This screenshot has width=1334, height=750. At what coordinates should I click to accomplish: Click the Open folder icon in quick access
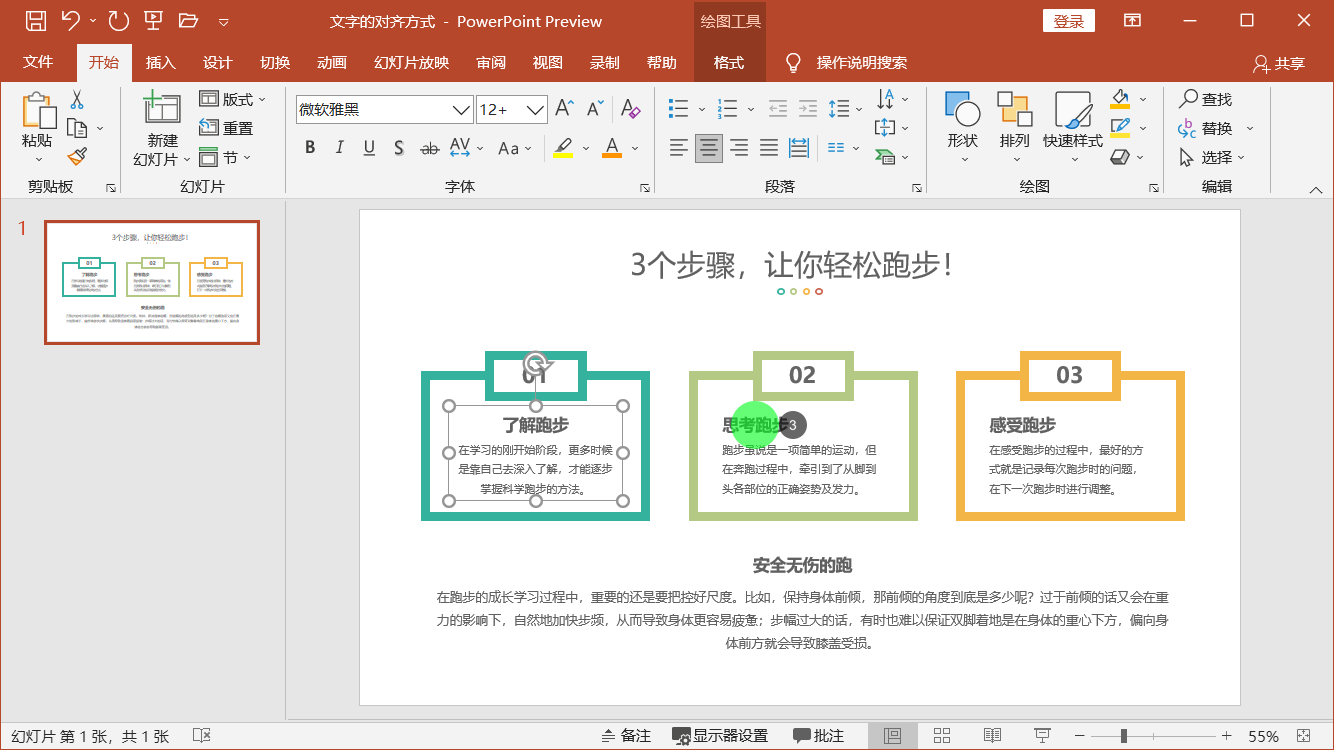point(188,21)
